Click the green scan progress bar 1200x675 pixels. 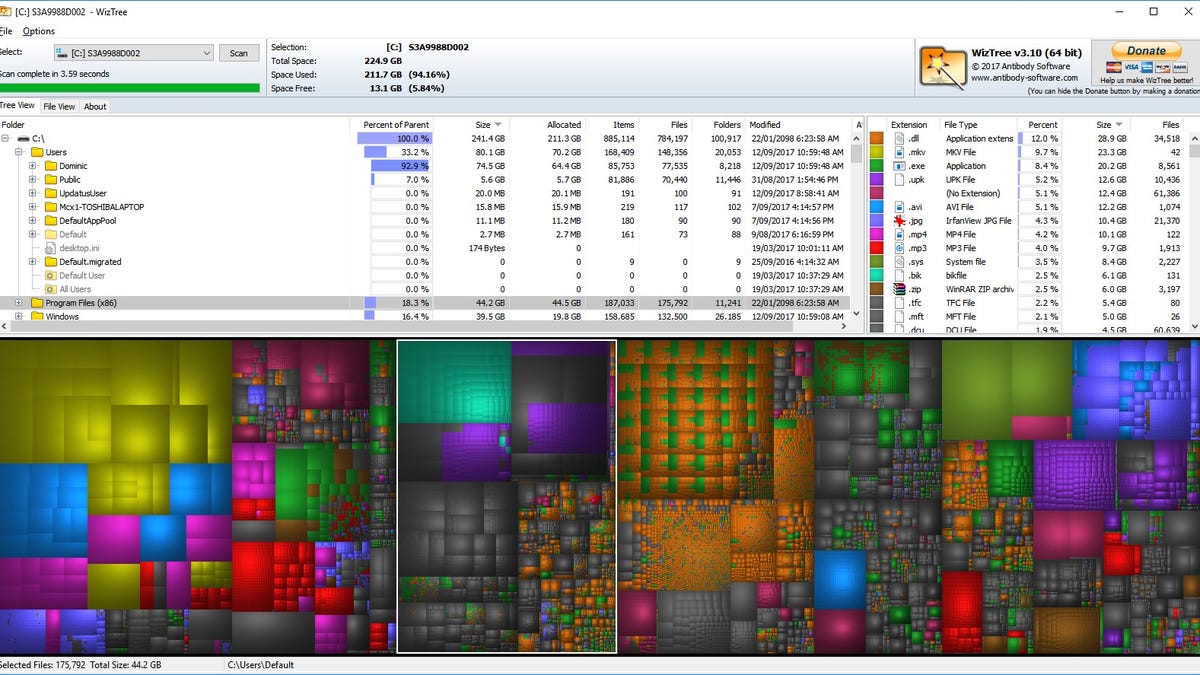tap(129, 88)
